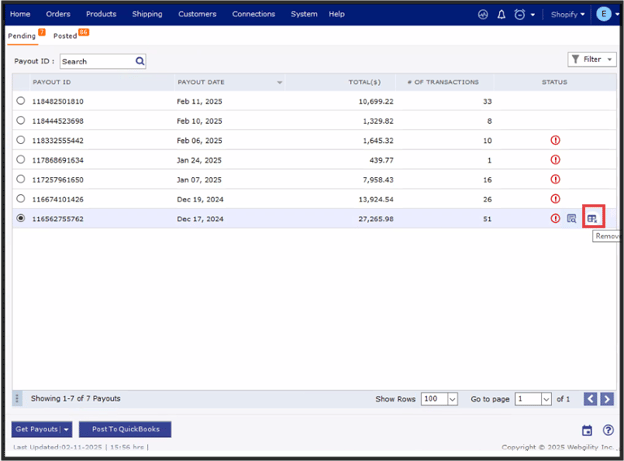Open the Shopify store selector dropdown
This screenshot has height=461, width=624.
coord(566,14)
